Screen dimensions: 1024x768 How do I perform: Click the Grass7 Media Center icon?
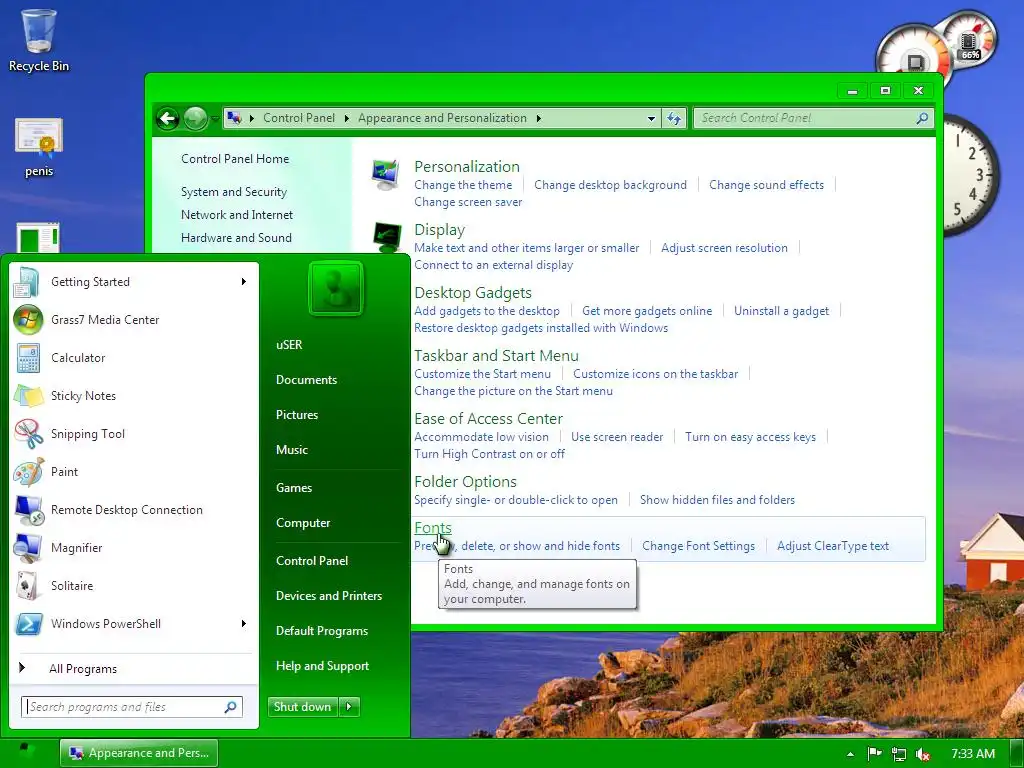point(28,320)
